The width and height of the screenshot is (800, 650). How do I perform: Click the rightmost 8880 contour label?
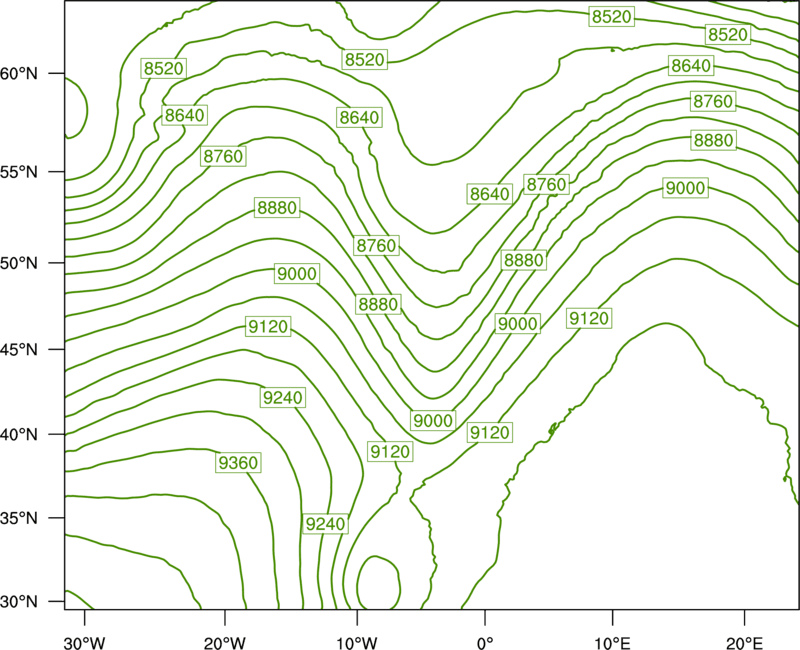(713, 140)
